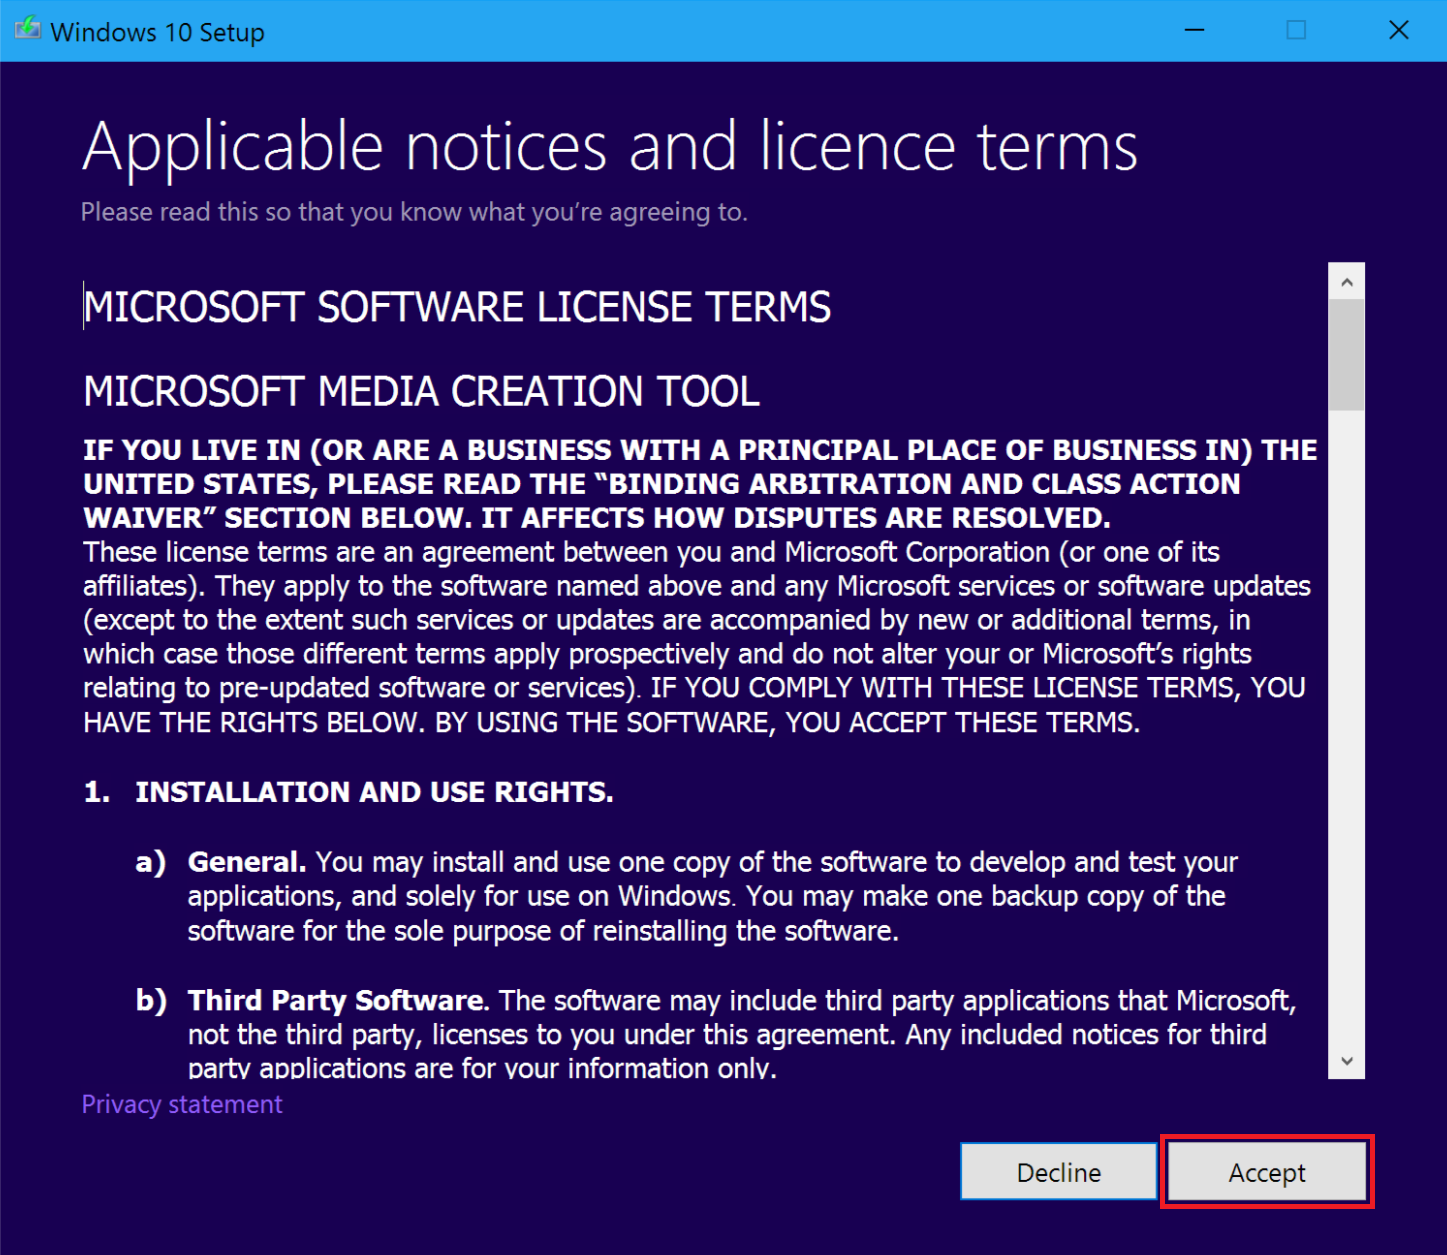Open the Privacy statement link
1447x1255 pixels.
182,1104
